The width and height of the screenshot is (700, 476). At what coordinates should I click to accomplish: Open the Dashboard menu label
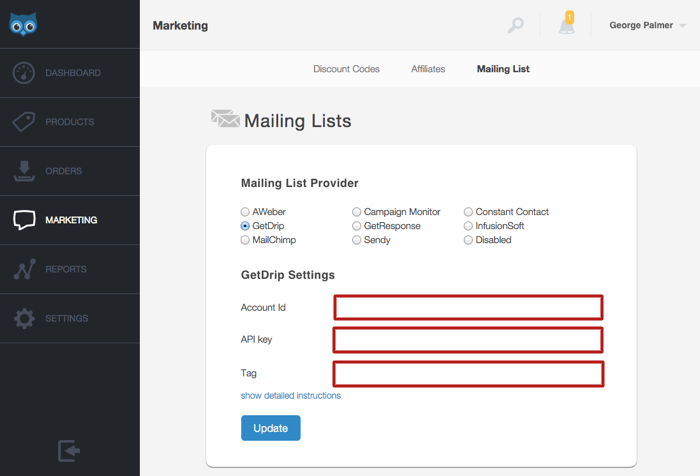tap(73, 73)
